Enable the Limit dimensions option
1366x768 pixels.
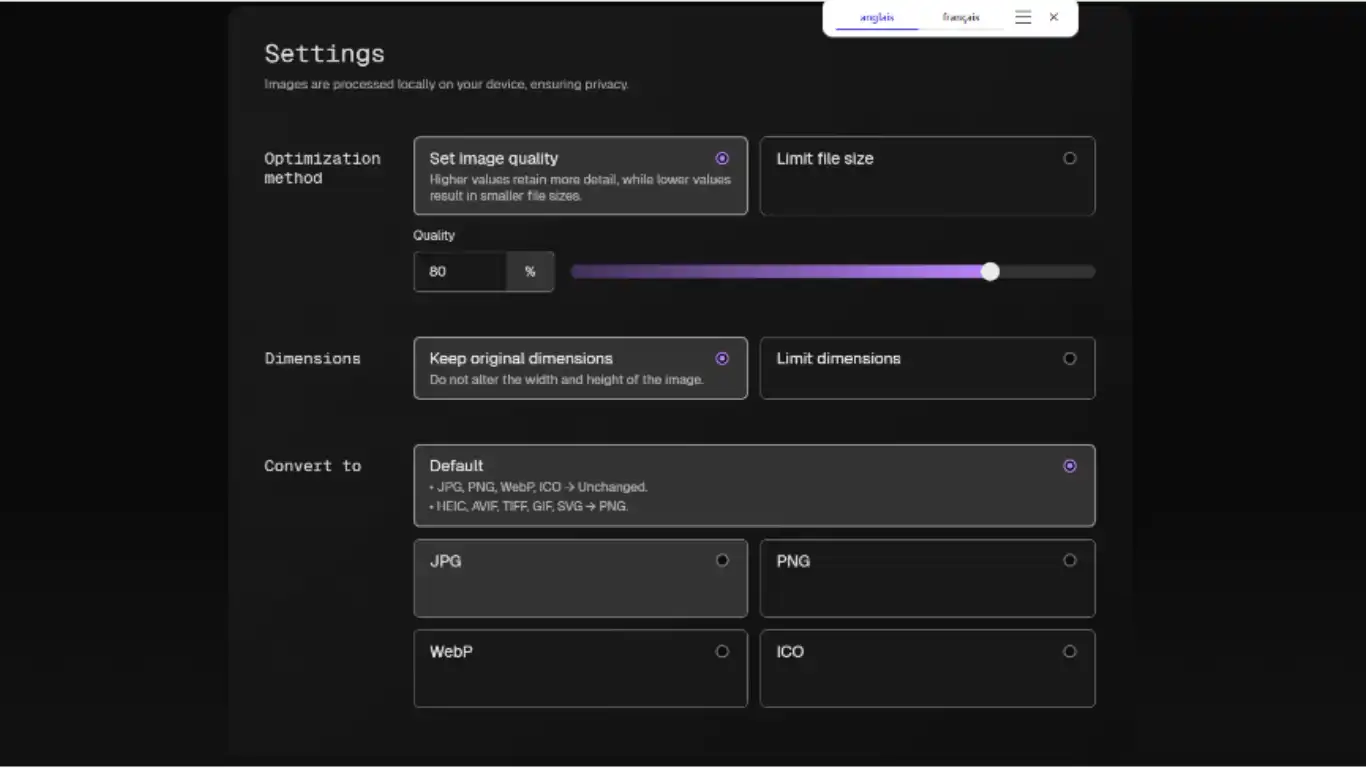click(x=926, y=367)
